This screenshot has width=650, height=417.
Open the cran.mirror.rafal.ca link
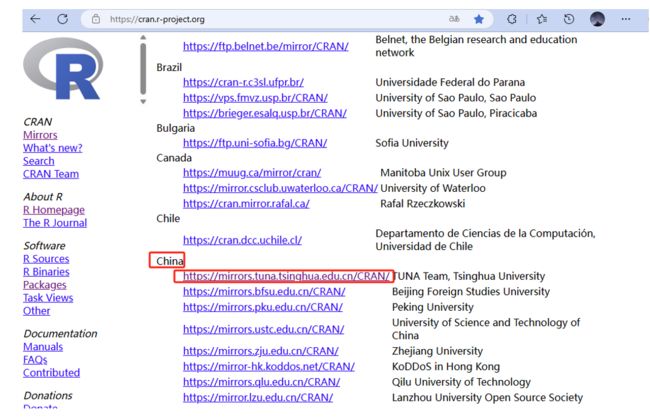pyautogui.click(x=246, y=204)
